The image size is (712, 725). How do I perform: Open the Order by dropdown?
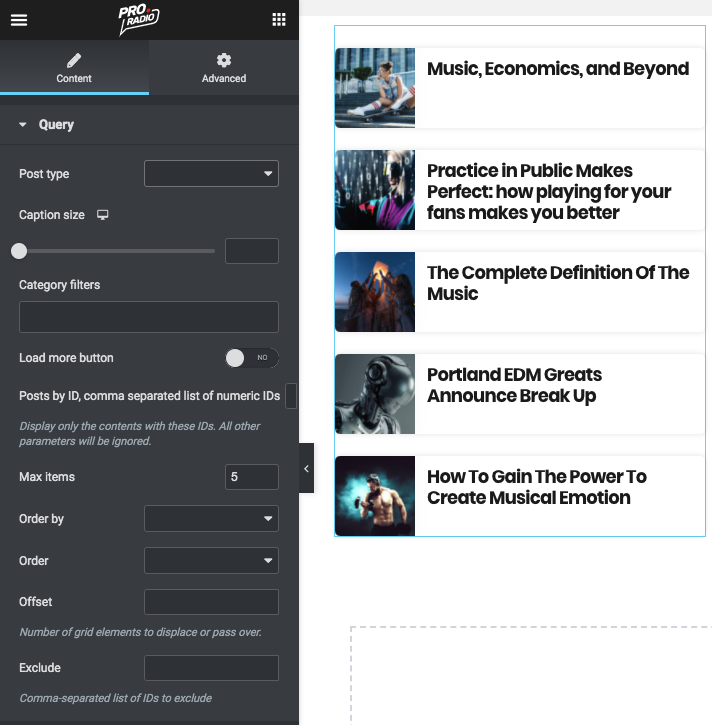pos(211,518)
